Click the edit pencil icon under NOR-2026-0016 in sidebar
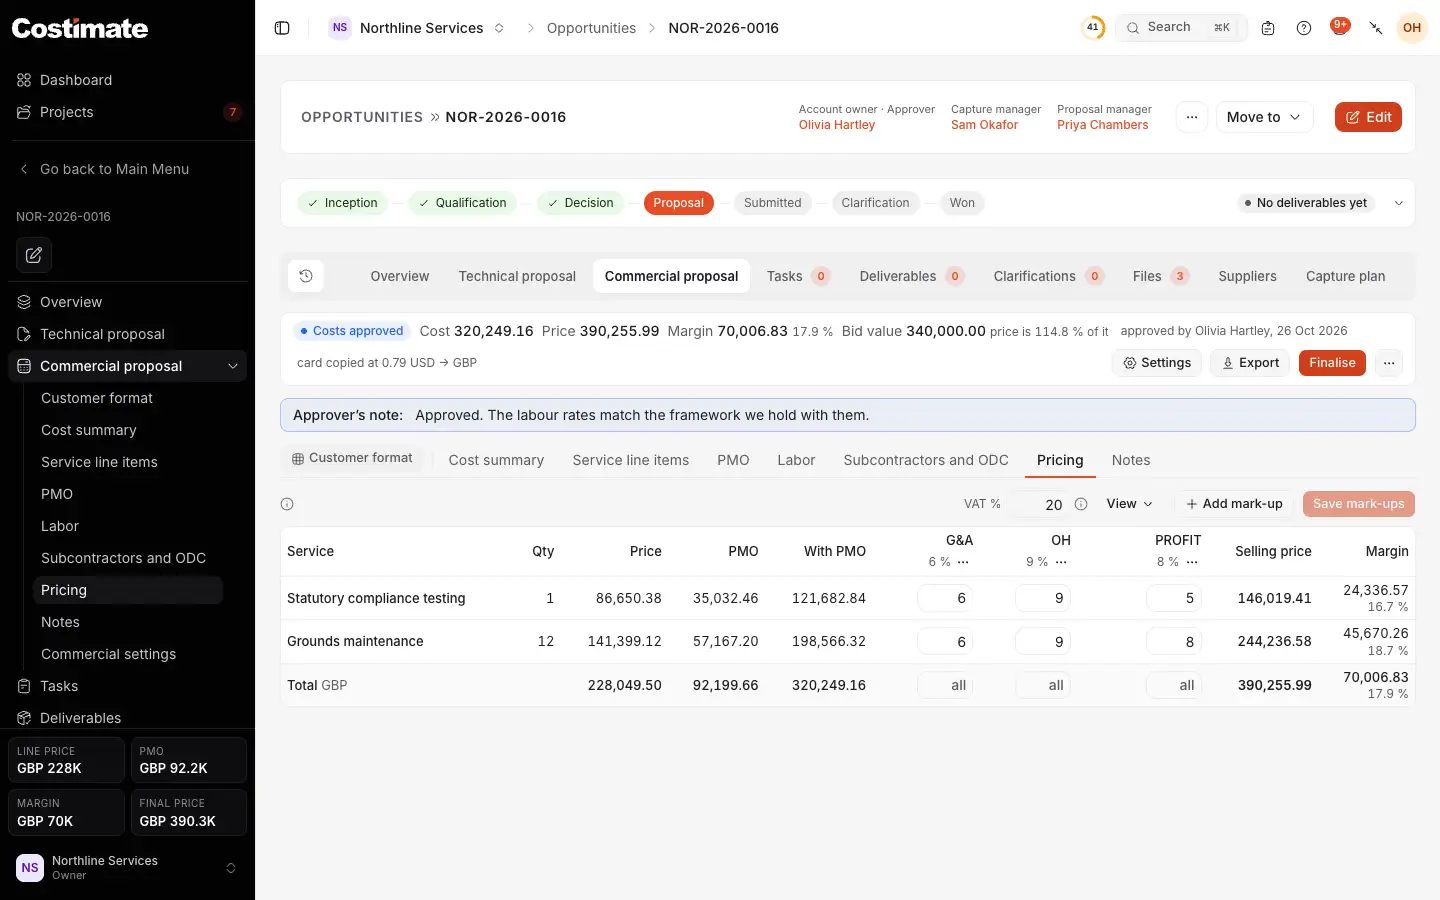This screenshot has width=1440, height=900. coord(34,255)
